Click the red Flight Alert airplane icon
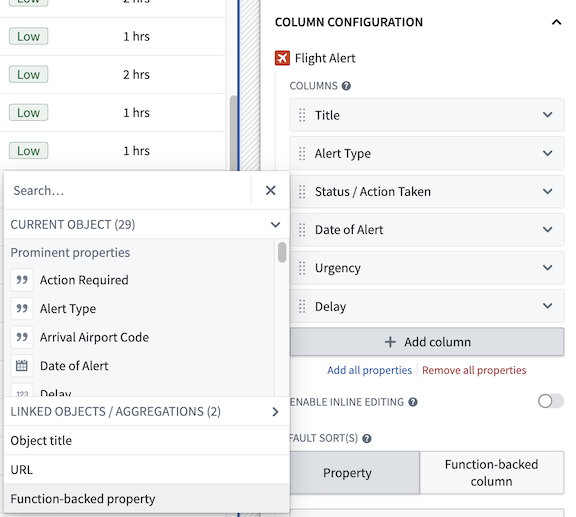 [x=282, y=58]
